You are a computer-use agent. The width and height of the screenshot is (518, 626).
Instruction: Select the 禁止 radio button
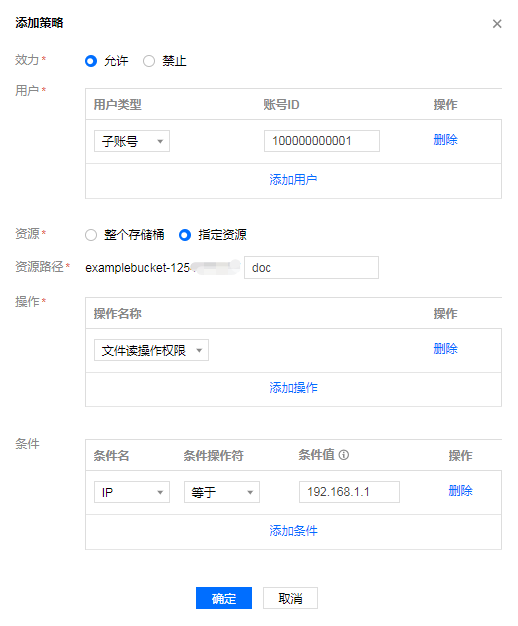(x=149, y=61)
